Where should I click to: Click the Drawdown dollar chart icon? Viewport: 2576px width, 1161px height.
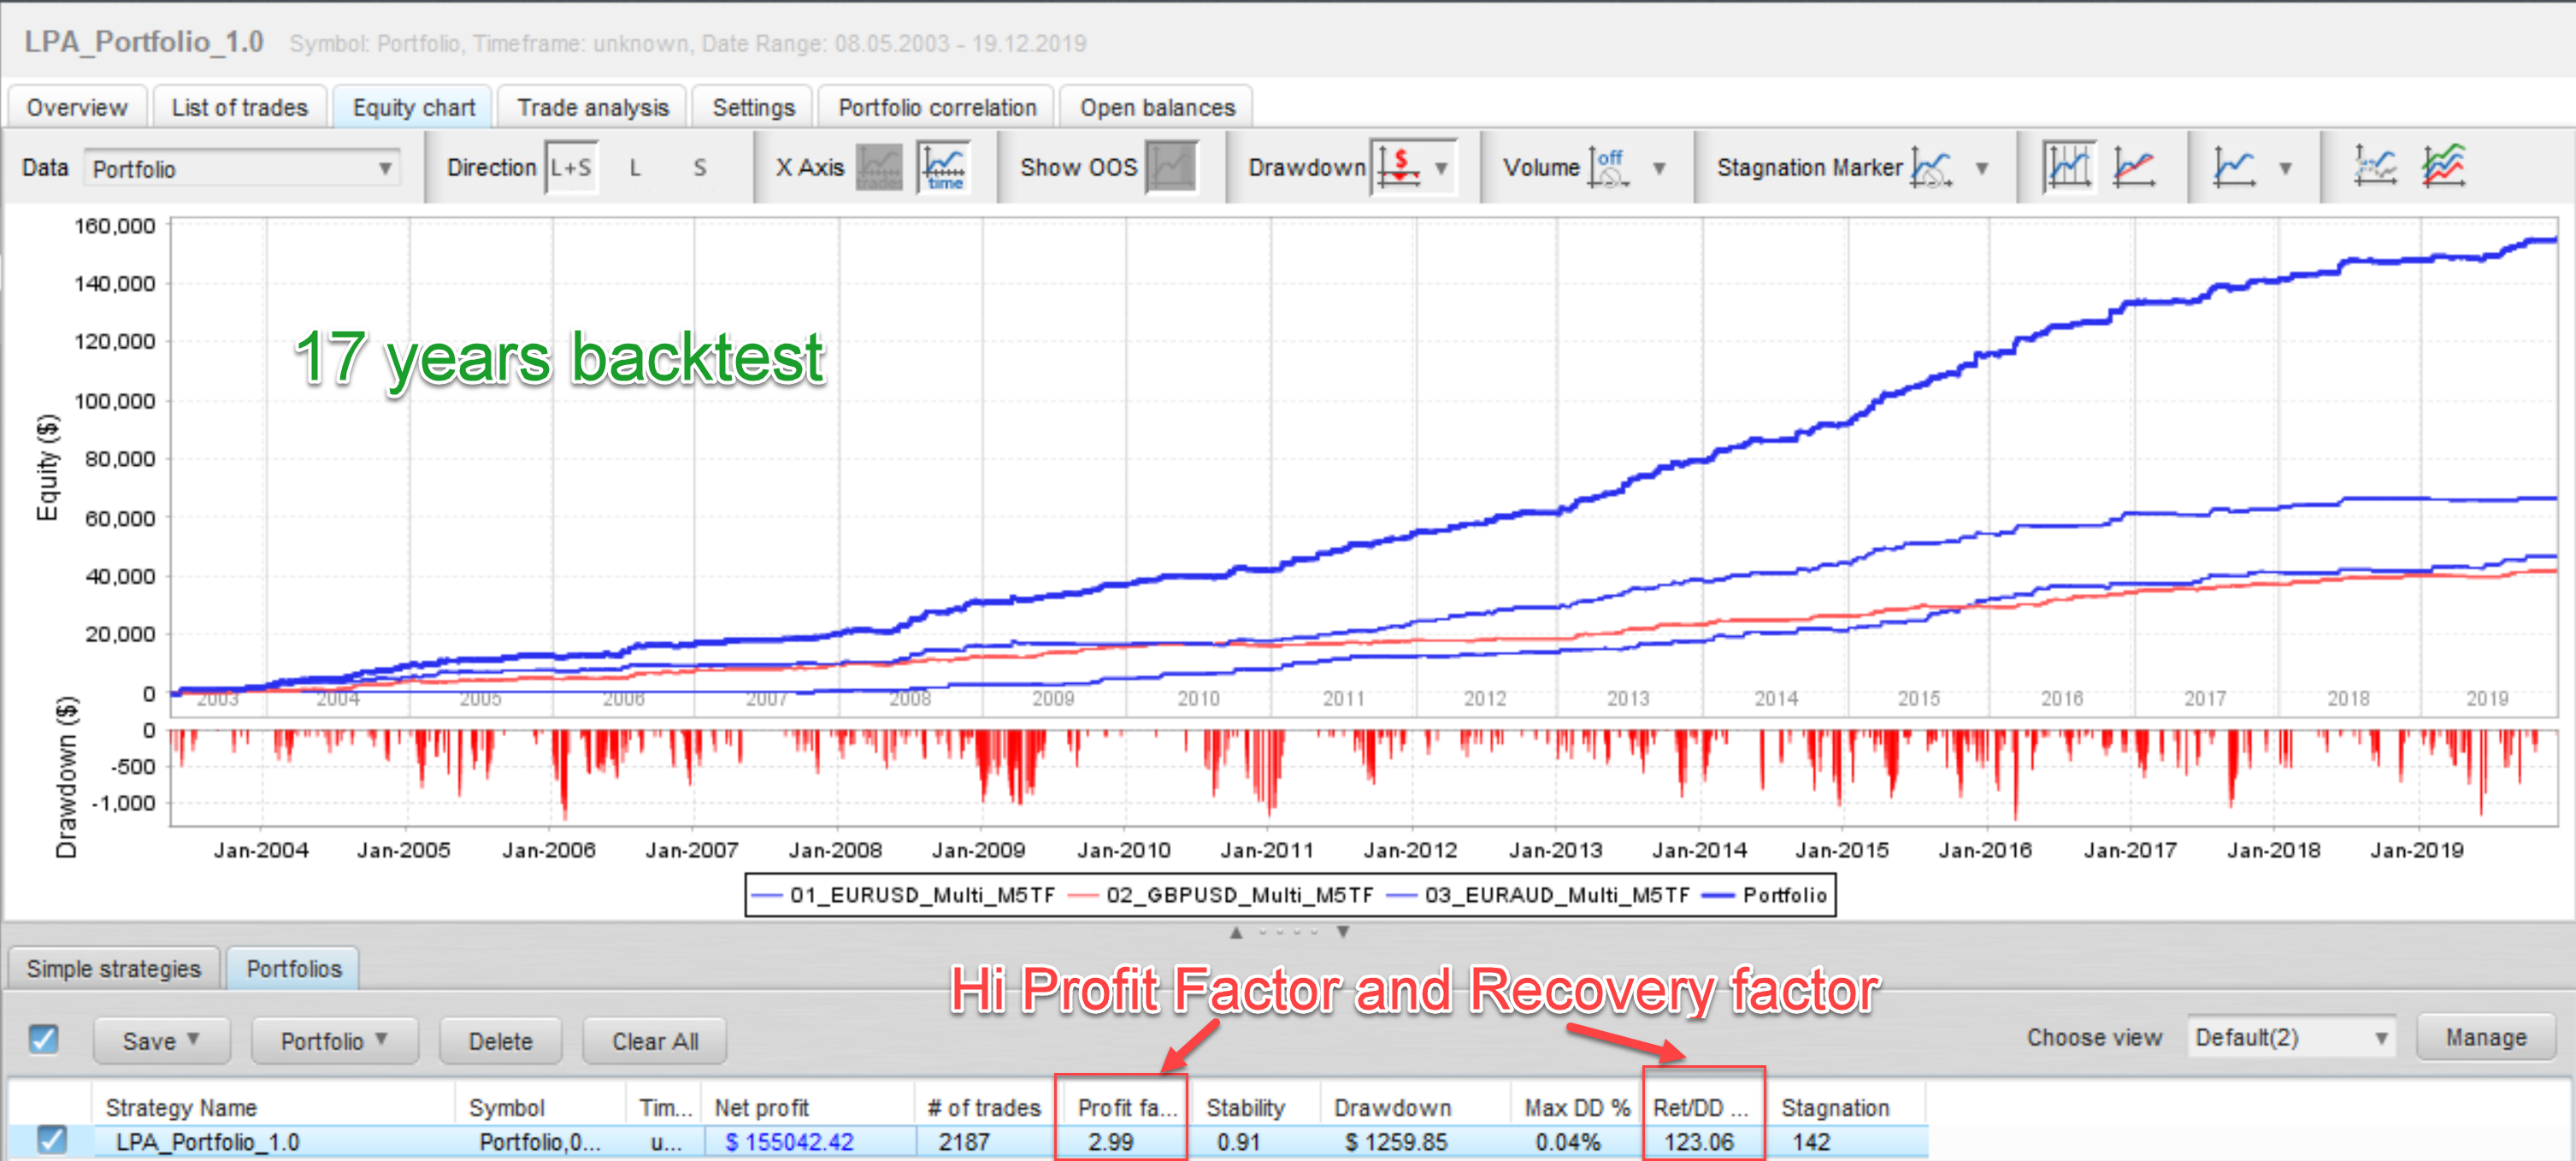tap(1398, 167)
